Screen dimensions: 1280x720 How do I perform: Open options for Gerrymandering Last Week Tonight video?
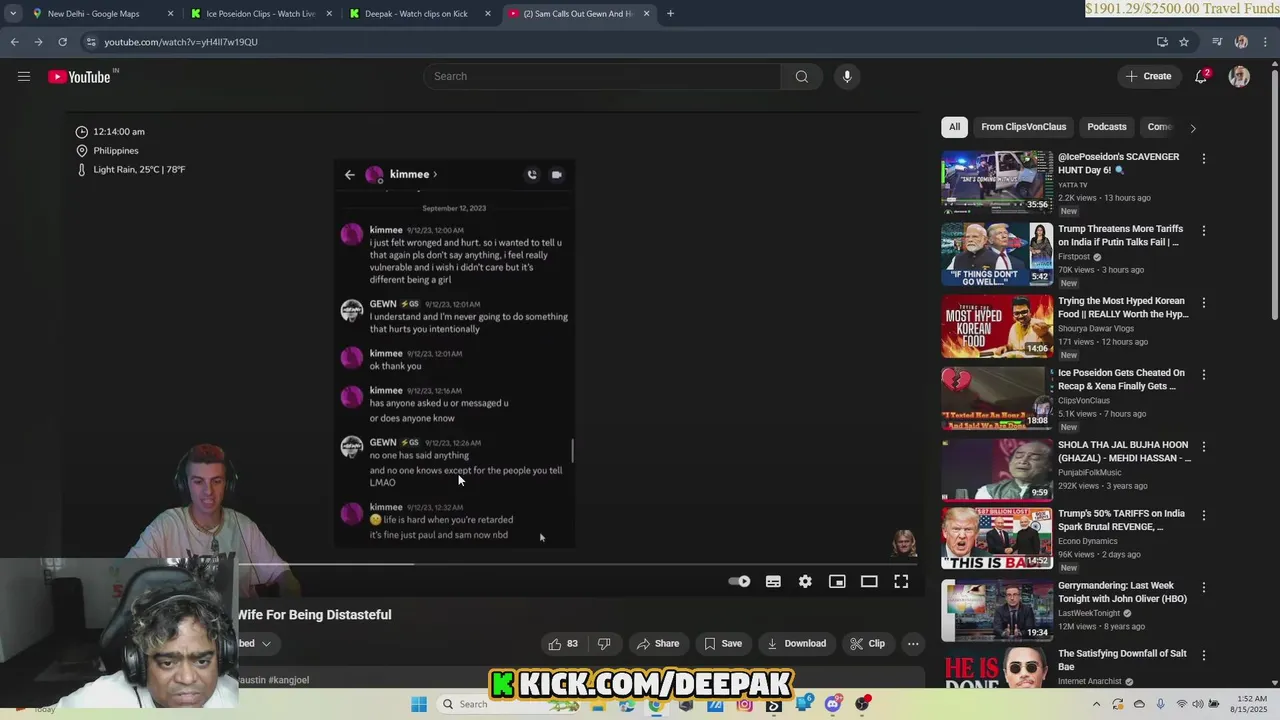pyautogui.click(x=1204, y=588)
